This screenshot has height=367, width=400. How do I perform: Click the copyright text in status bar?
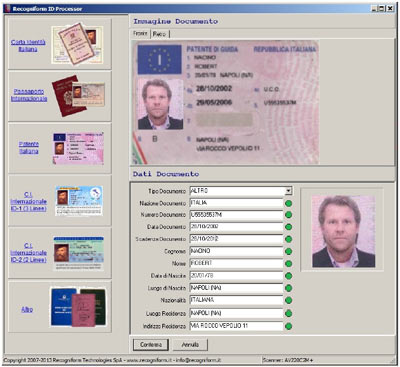(x=112, y=360)
